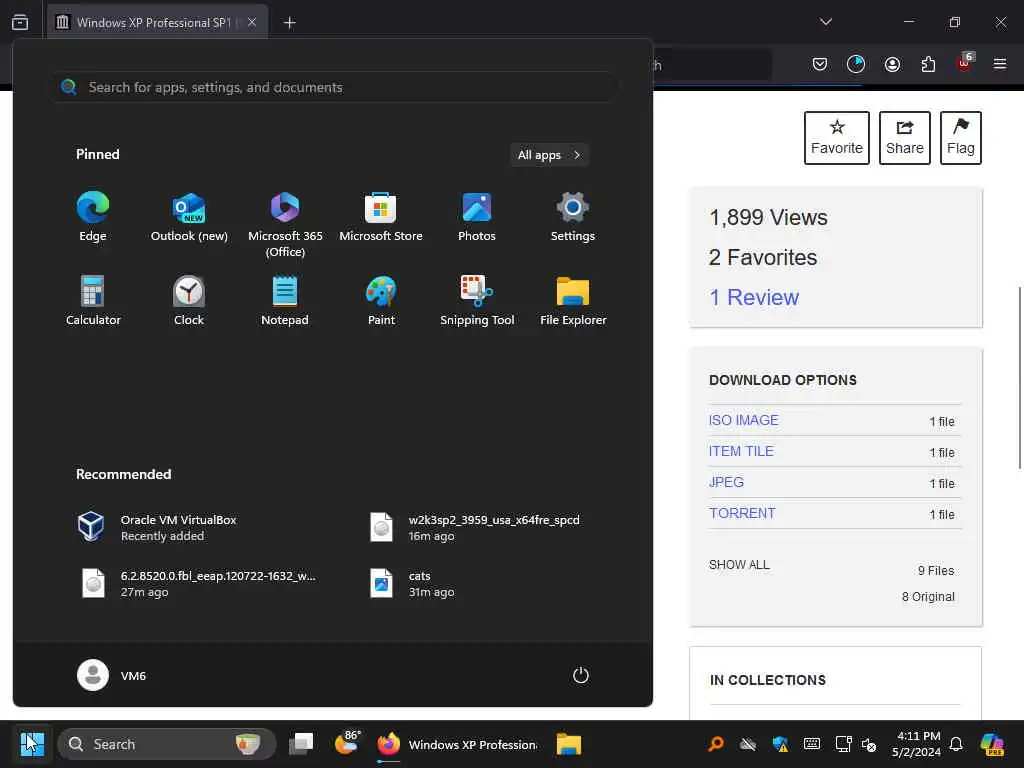Open File Explorer from the taskbar
The width and height of the screenshot is (1024, 768).
569,744
